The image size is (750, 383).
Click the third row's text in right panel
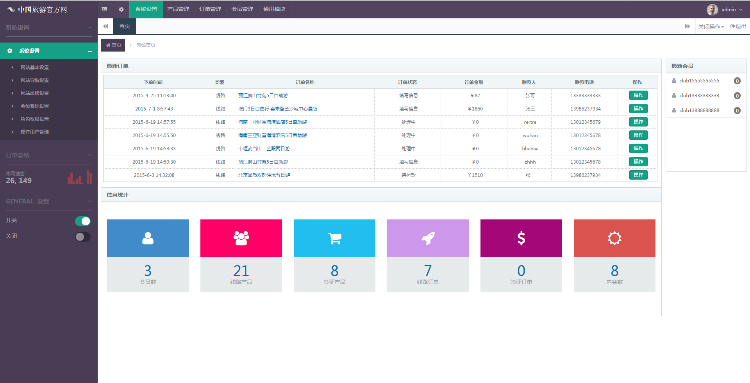(699, 110)
